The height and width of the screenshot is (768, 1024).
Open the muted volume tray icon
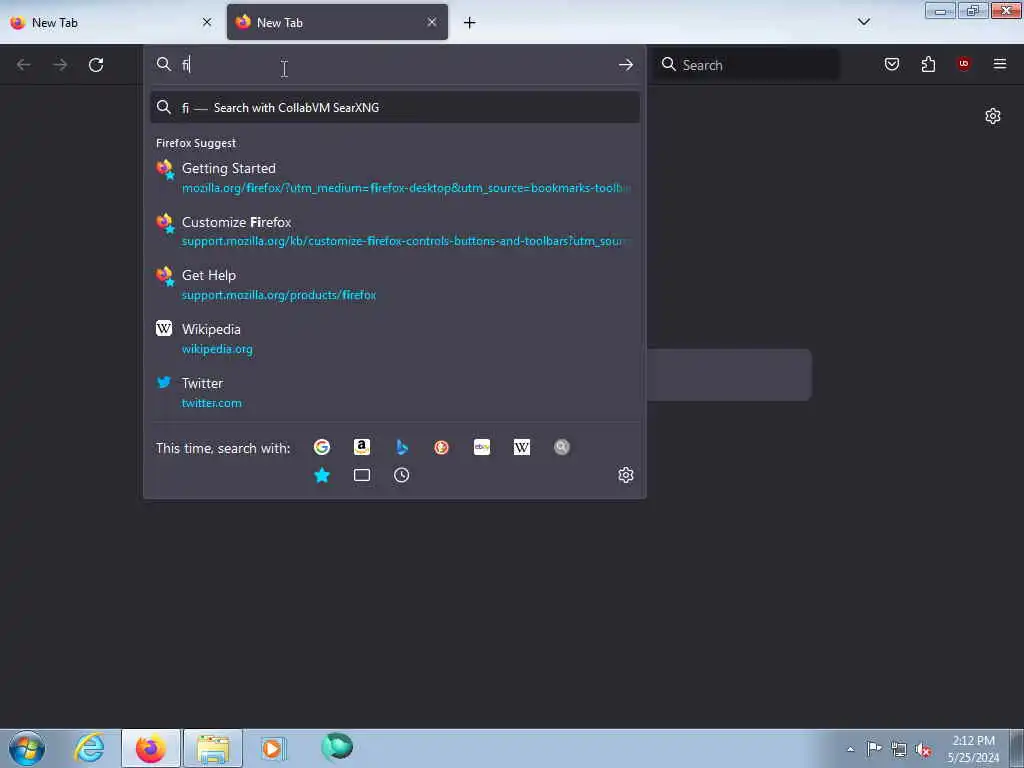[923, 750]
